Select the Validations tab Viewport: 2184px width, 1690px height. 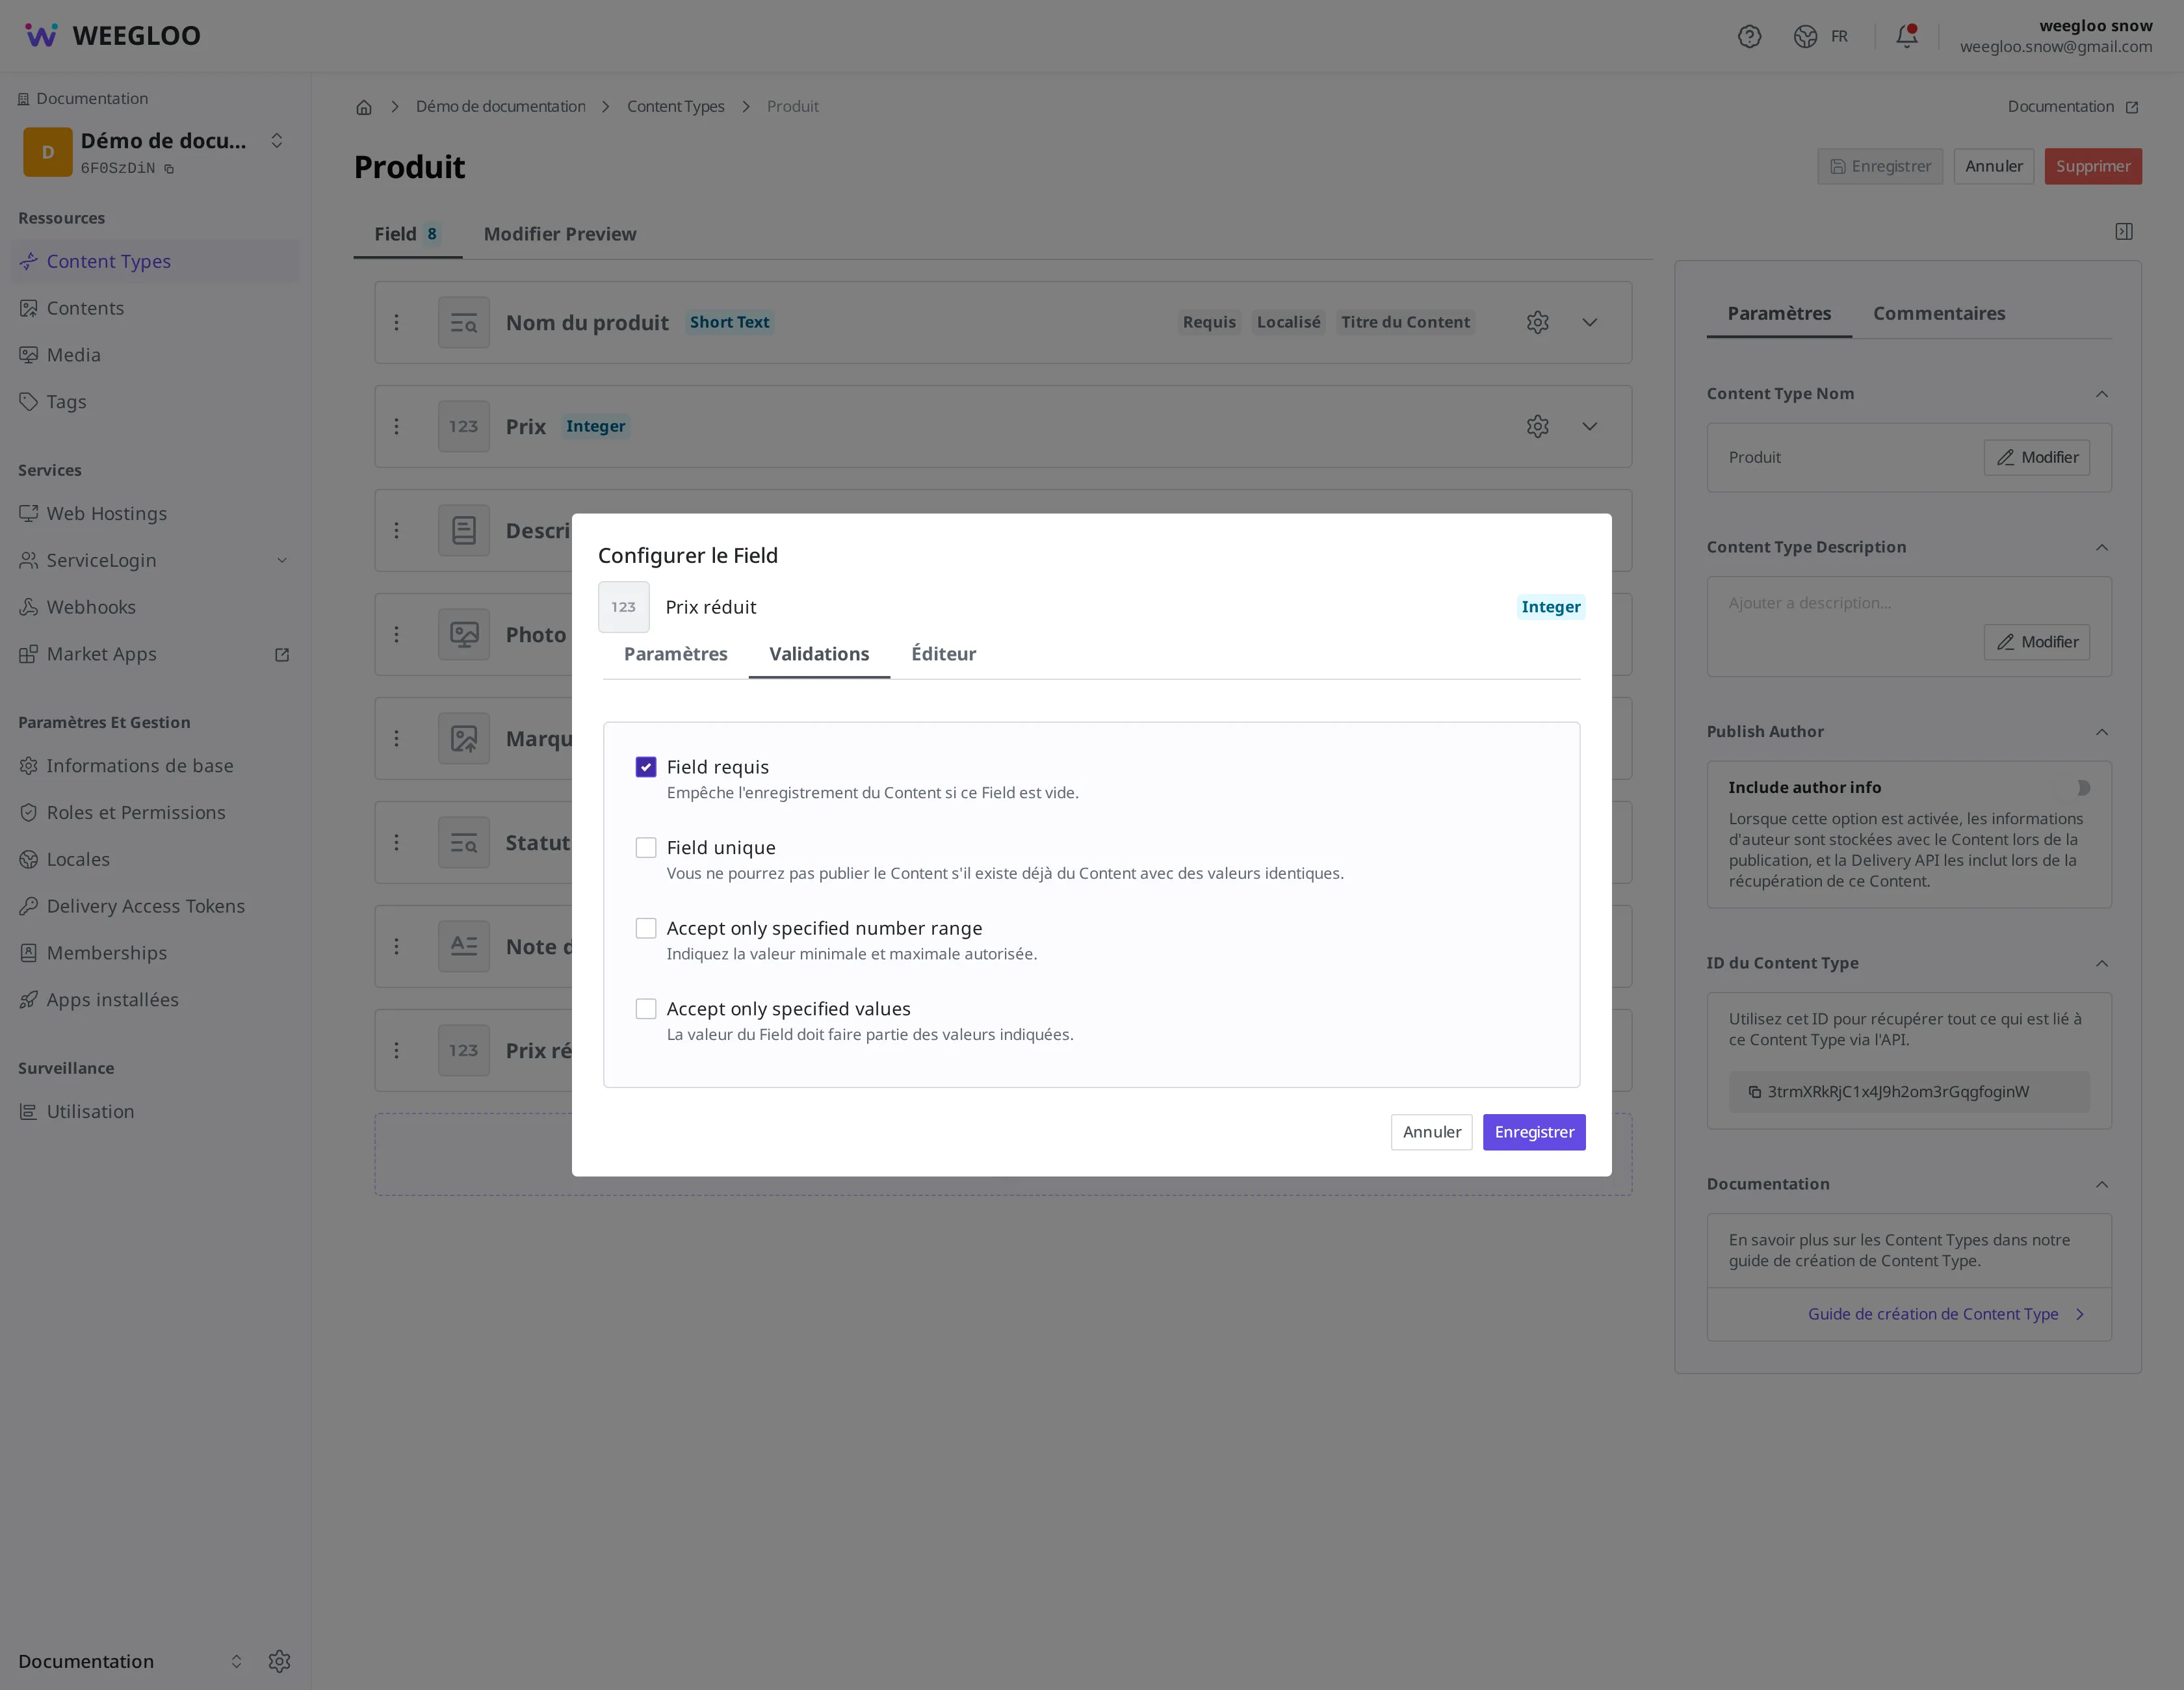819,654
